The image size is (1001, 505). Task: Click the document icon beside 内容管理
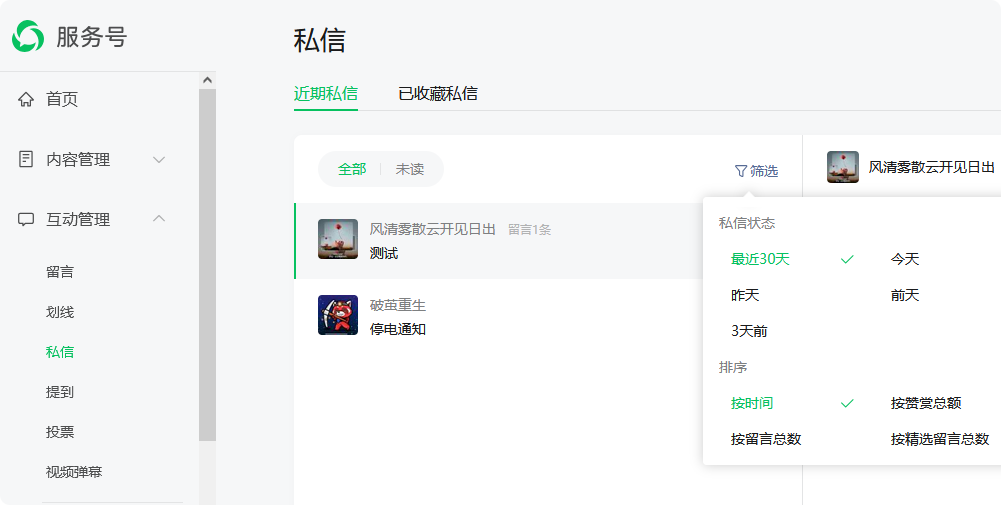(x=26, y=159)
